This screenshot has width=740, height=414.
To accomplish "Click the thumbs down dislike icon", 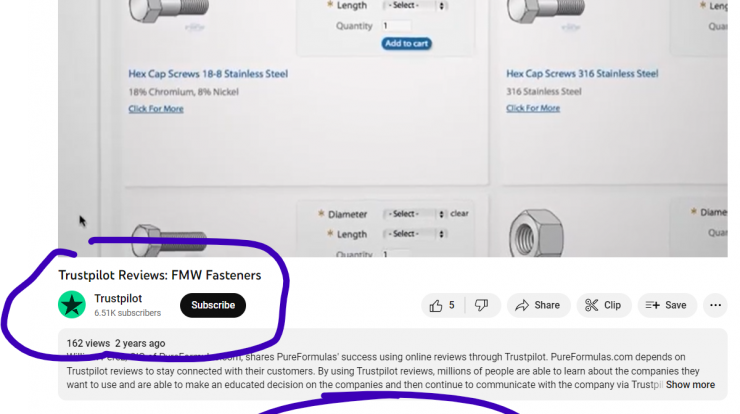I will point(482,305).
